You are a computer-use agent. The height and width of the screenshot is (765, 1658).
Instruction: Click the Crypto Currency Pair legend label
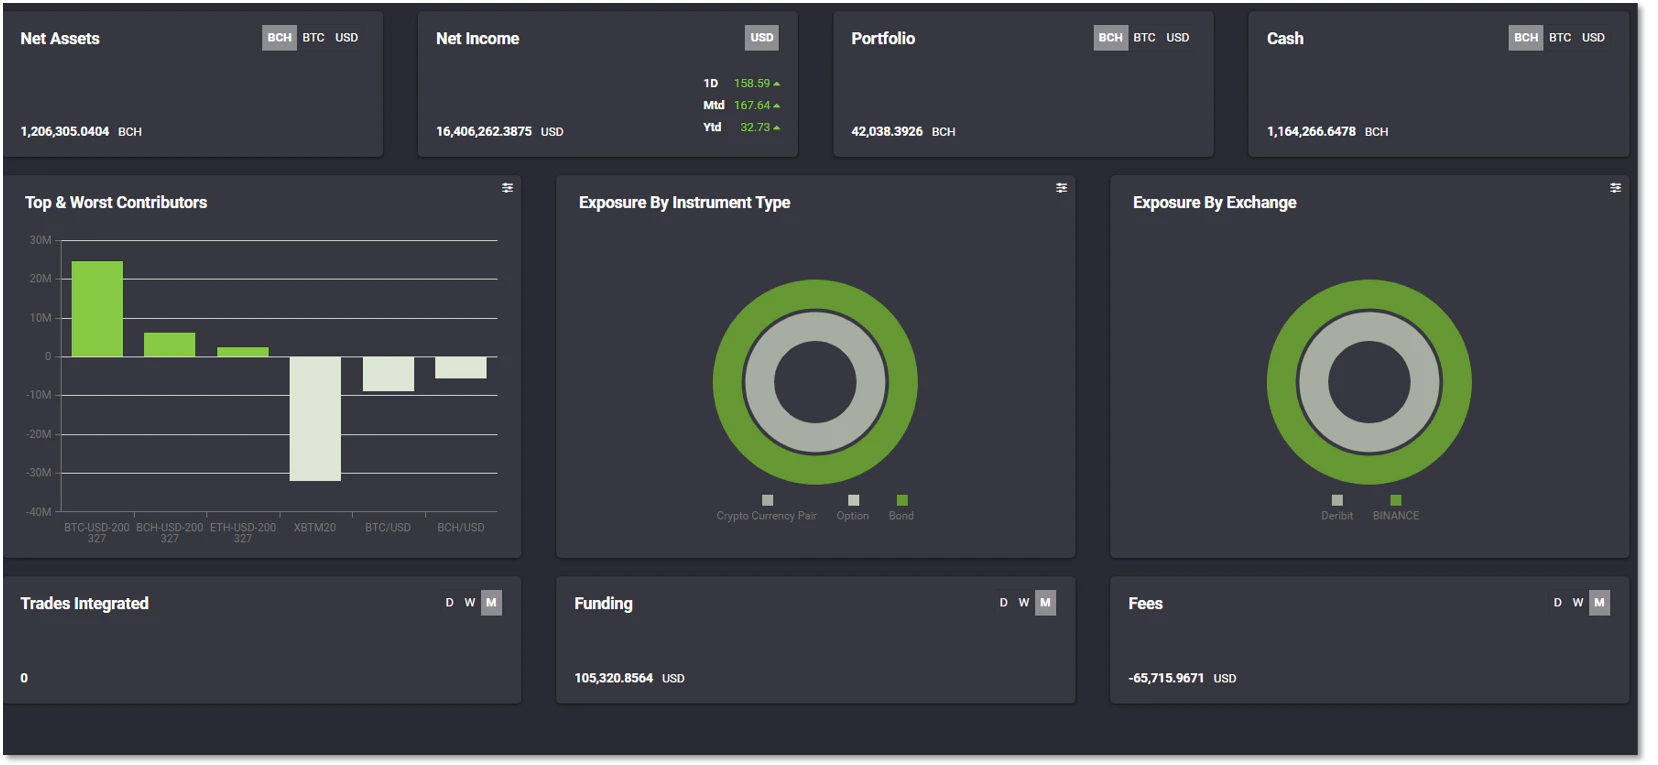click(x=767, y=516)
